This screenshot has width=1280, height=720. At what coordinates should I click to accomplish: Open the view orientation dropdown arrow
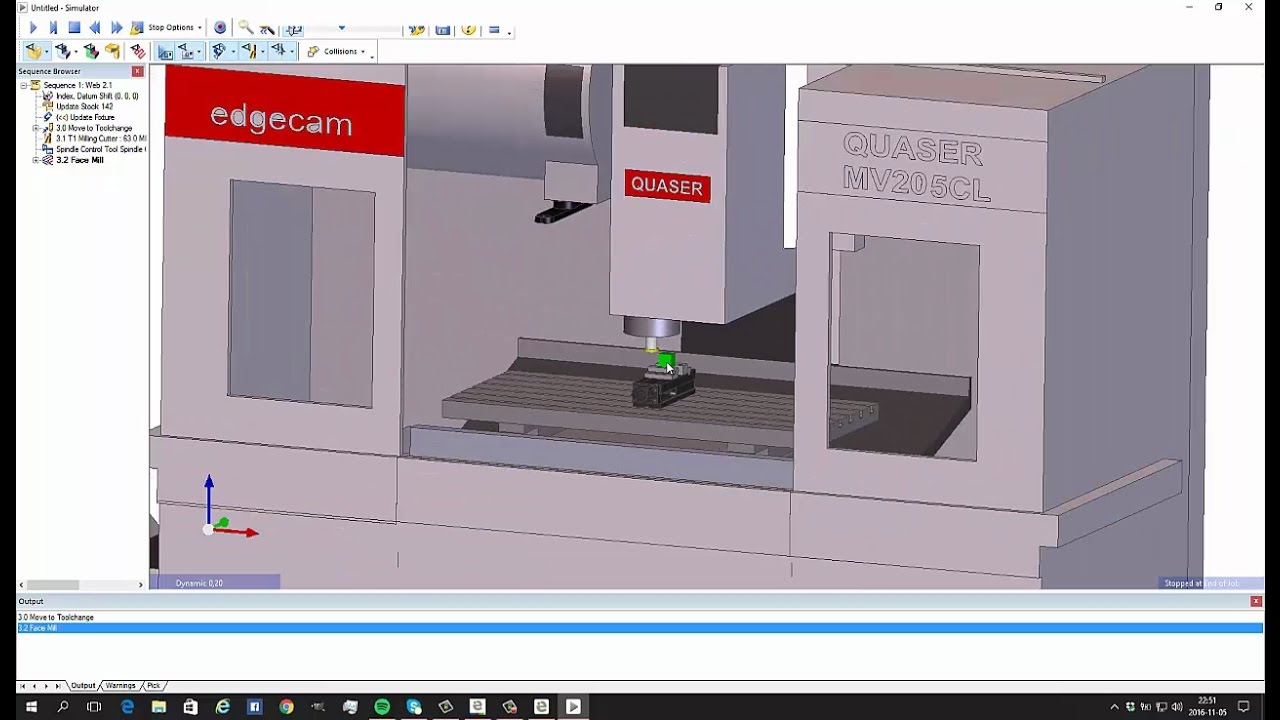tap(199, 52)
